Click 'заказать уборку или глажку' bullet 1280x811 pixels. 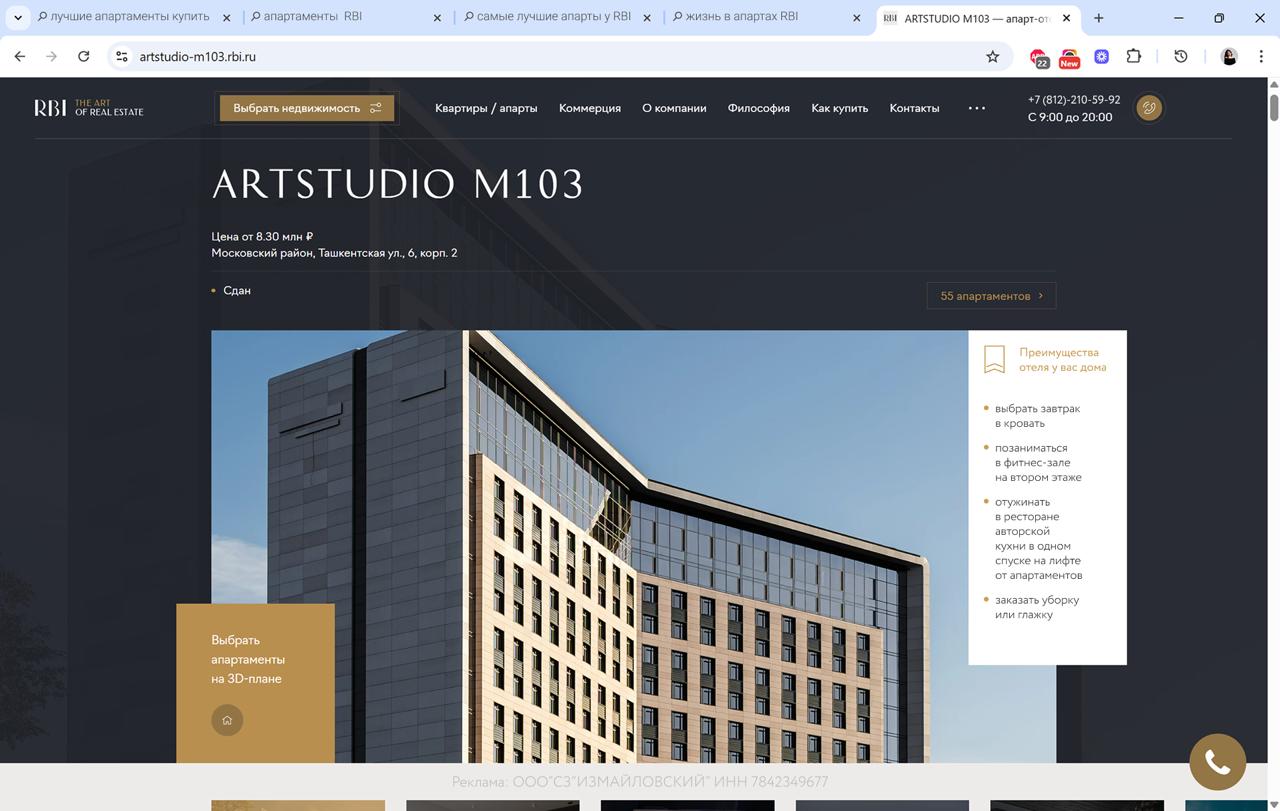[x=1037, y=607]
